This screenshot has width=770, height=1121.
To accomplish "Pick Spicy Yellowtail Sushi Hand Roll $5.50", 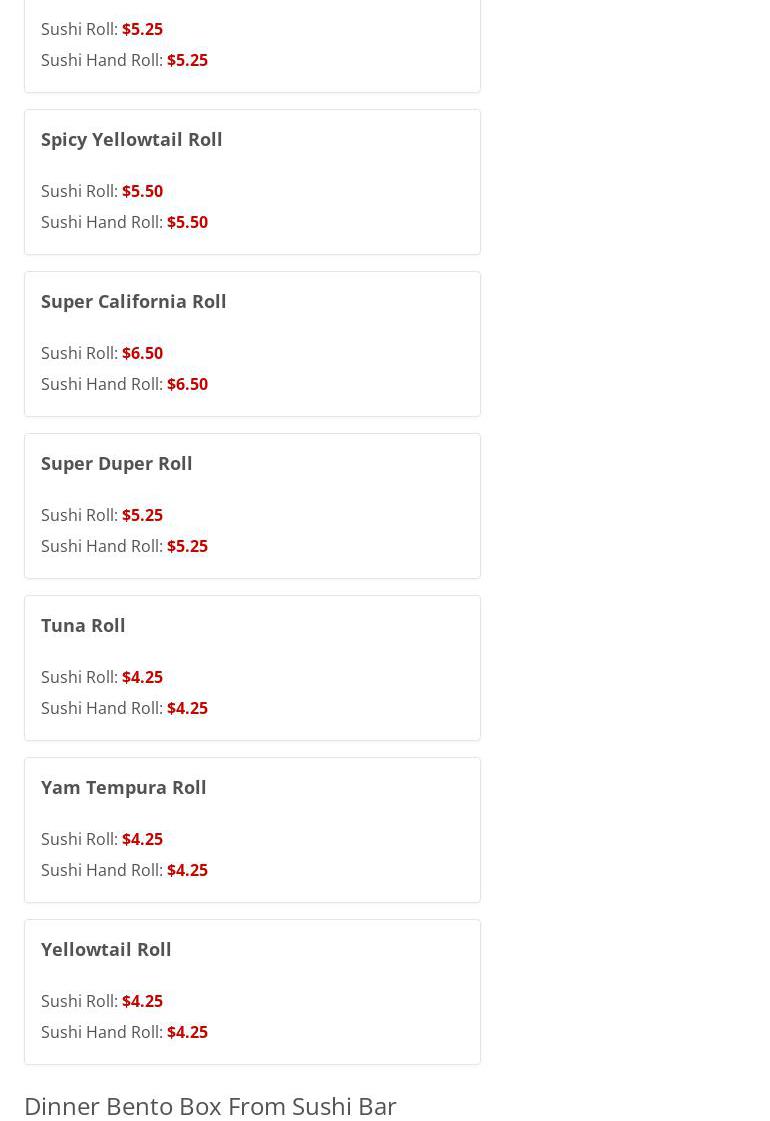I will point(187,222).
